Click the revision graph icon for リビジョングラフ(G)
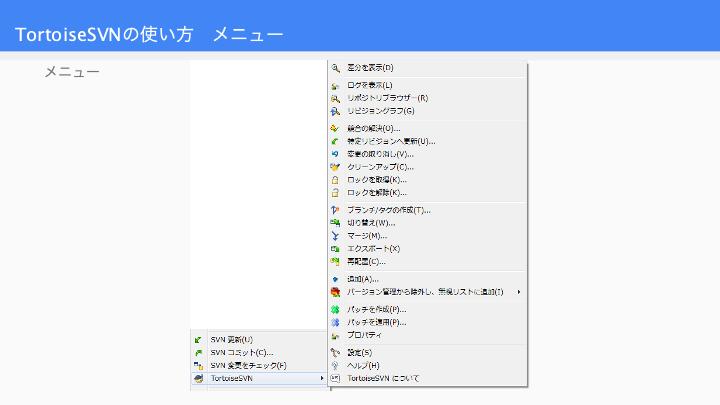720x405 pixels. tap(335, 111)
